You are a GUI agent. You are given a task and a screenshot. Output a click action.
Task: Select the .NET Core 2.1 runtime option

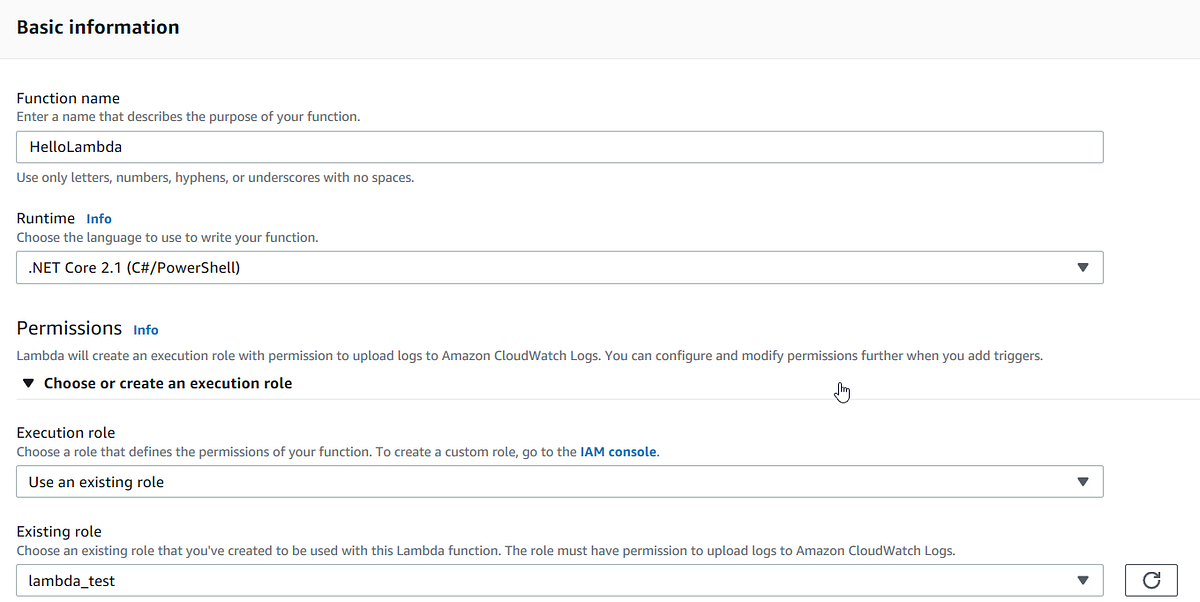pyautogui.click(x=560, y=267)
